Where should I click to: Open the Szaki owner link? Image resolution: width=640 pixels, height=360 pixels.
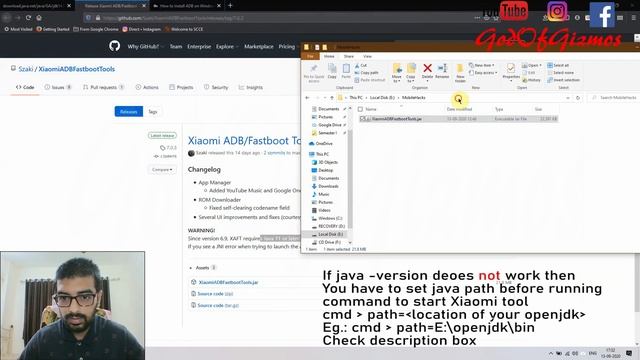[x=26, y=69]
